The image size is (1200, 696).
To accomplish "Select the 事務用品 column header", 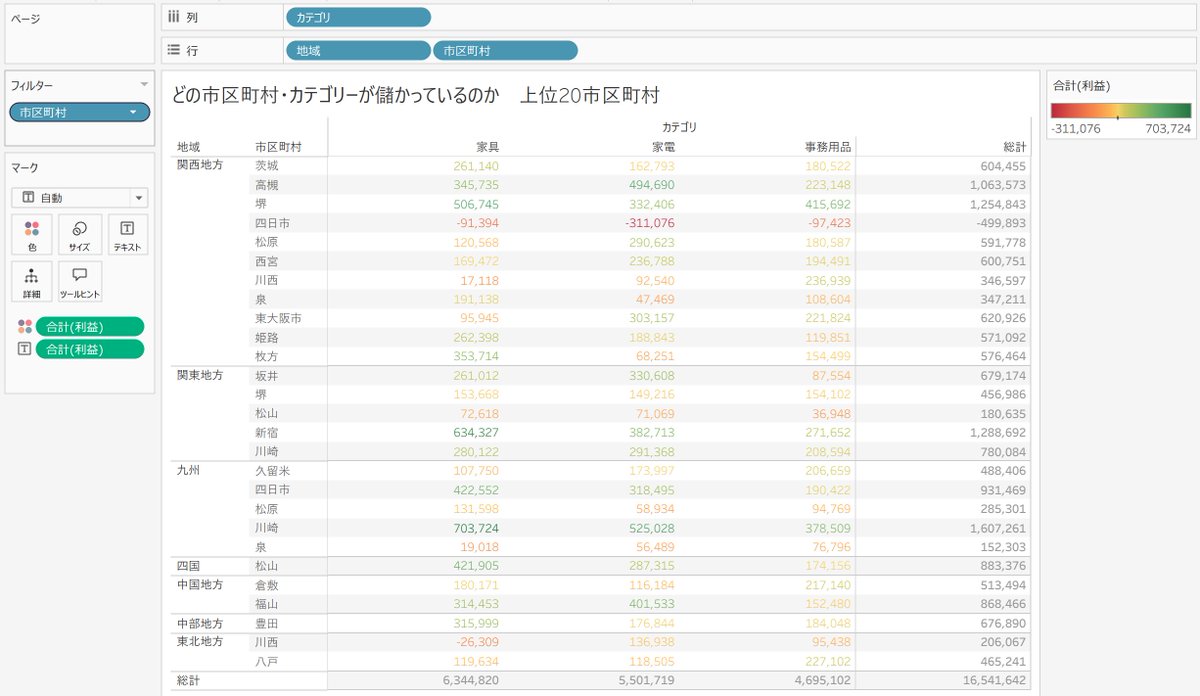I will coord(827,146).
